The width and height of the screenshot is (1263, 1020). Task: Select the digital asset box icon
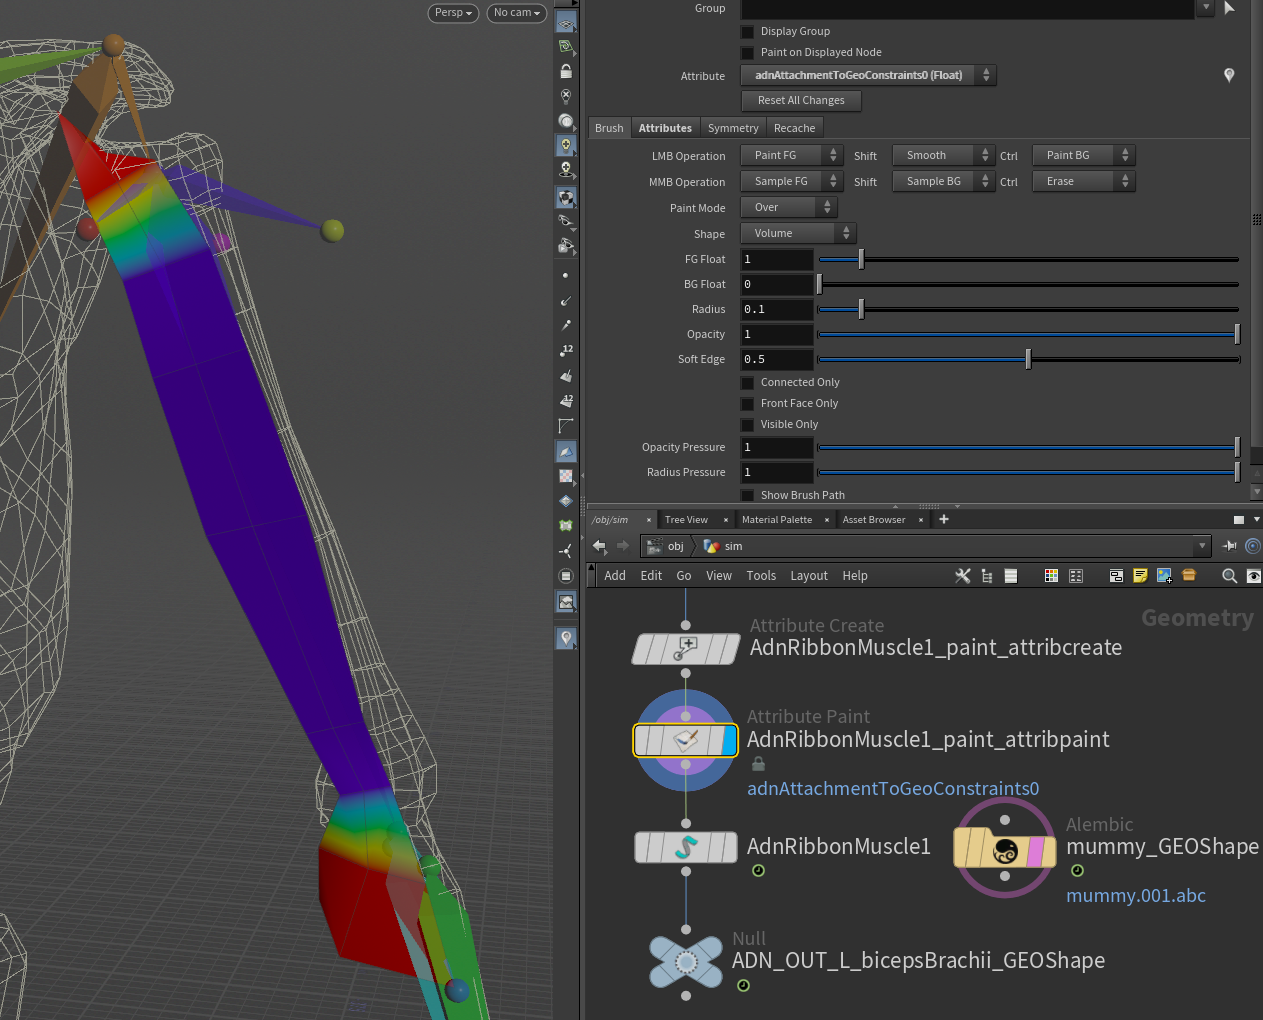(1188, 575)
